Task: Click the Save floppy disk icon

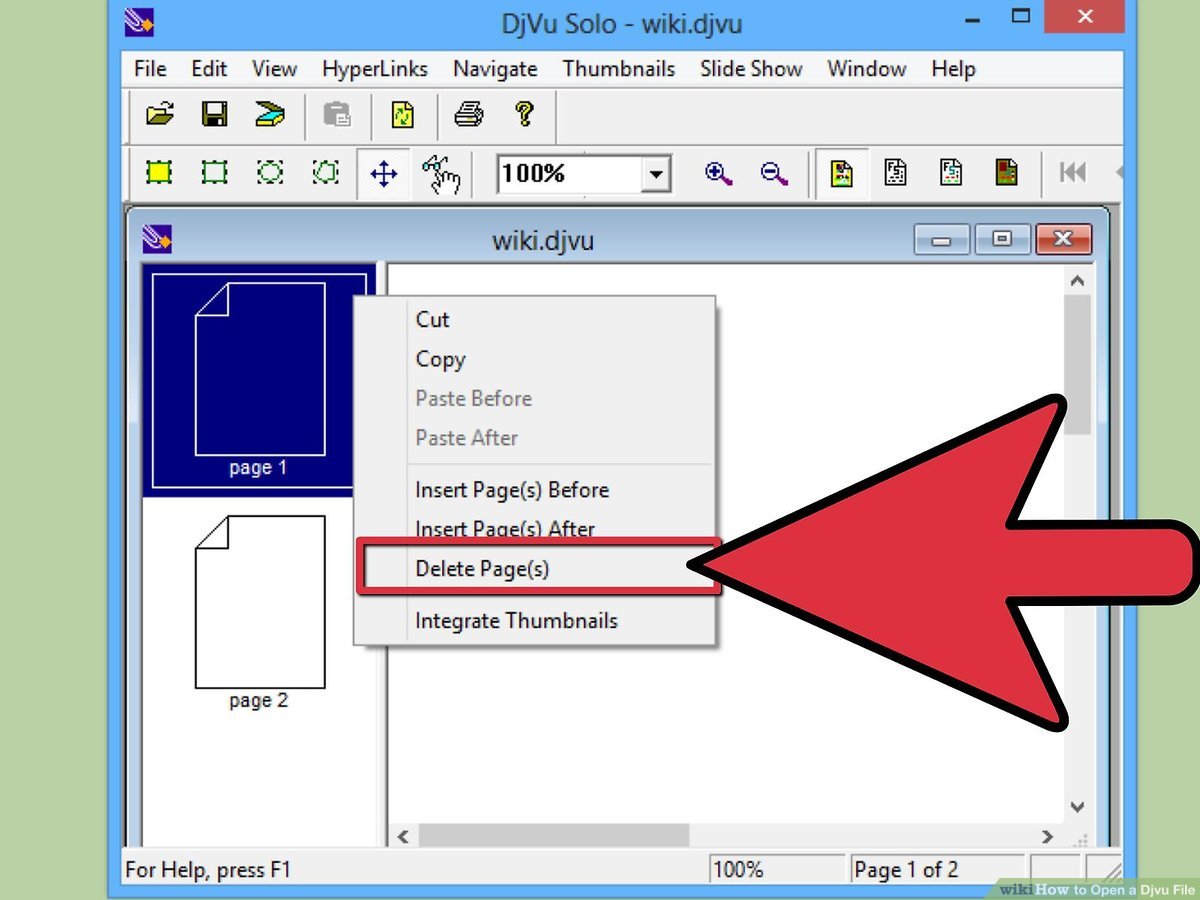Action: click(x=213, y=115)
